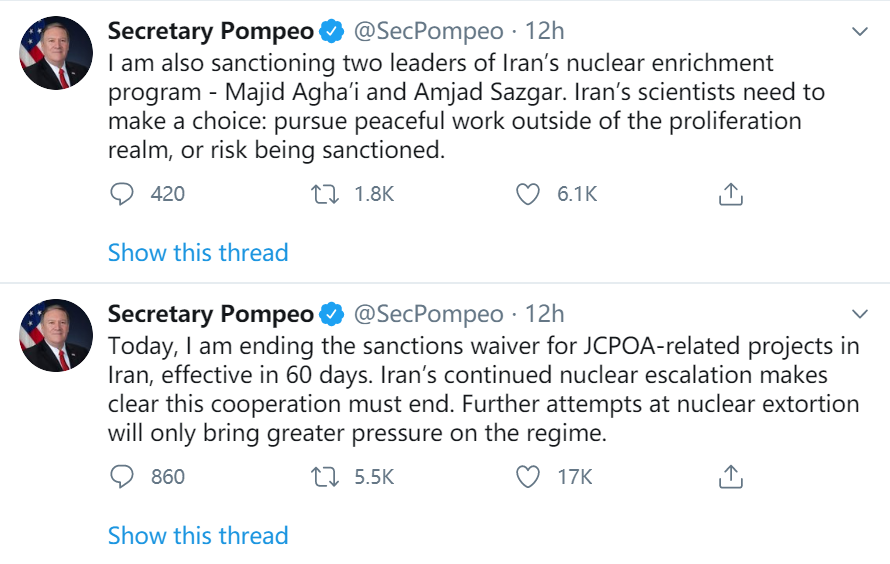The width and height of the screenshot is (890, 564).
Task: Click the @SecPompeo handle on first tweet
Action: pos(428,32)
